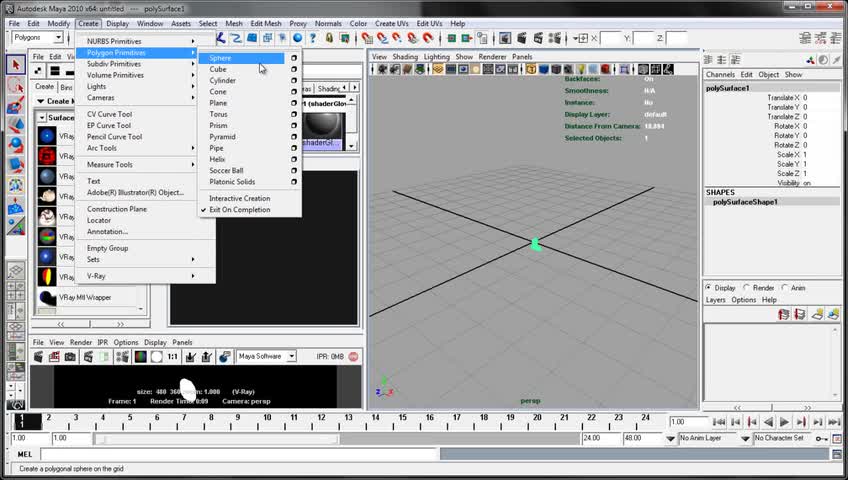
Task: Open the Help question mark icon on shelf
Action: point(313,38)
